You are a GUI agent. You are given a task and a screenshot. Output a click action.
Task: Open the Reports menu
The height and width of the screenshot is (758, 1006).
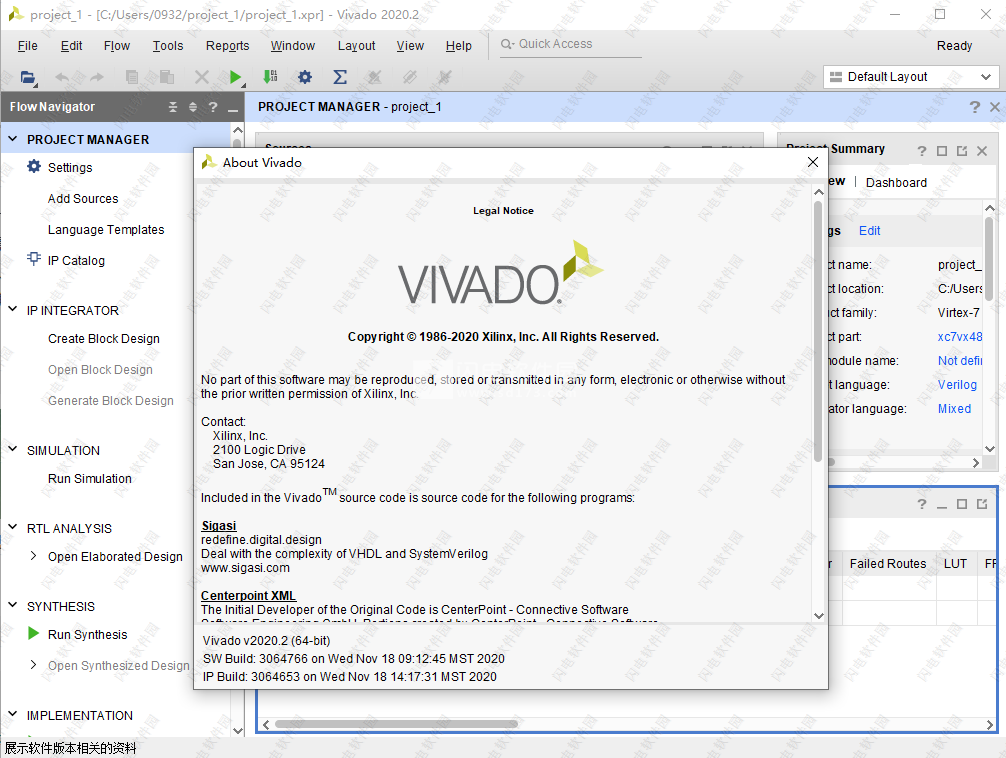point(227,46)
